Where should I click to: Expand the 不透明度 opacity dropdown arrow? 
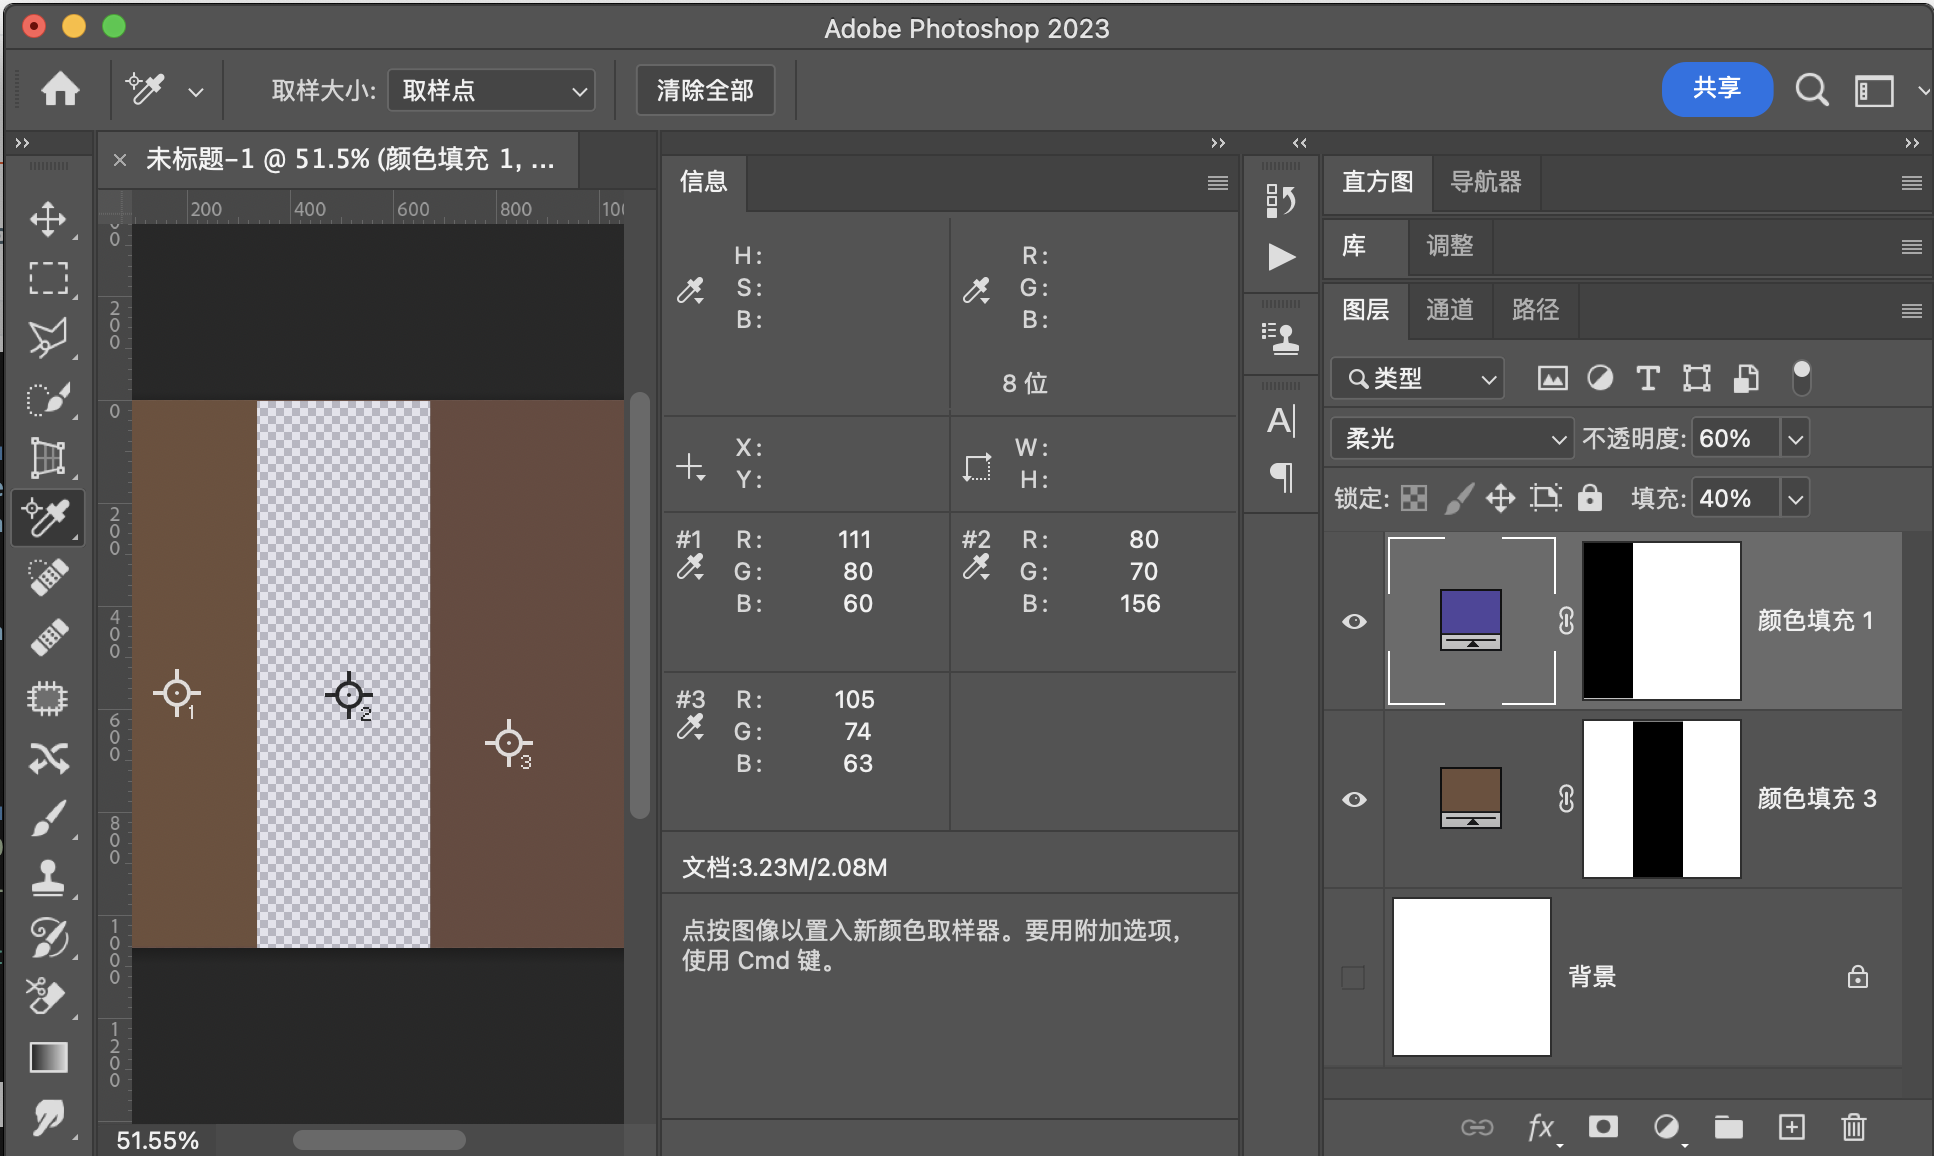(x=1796, y=438)
